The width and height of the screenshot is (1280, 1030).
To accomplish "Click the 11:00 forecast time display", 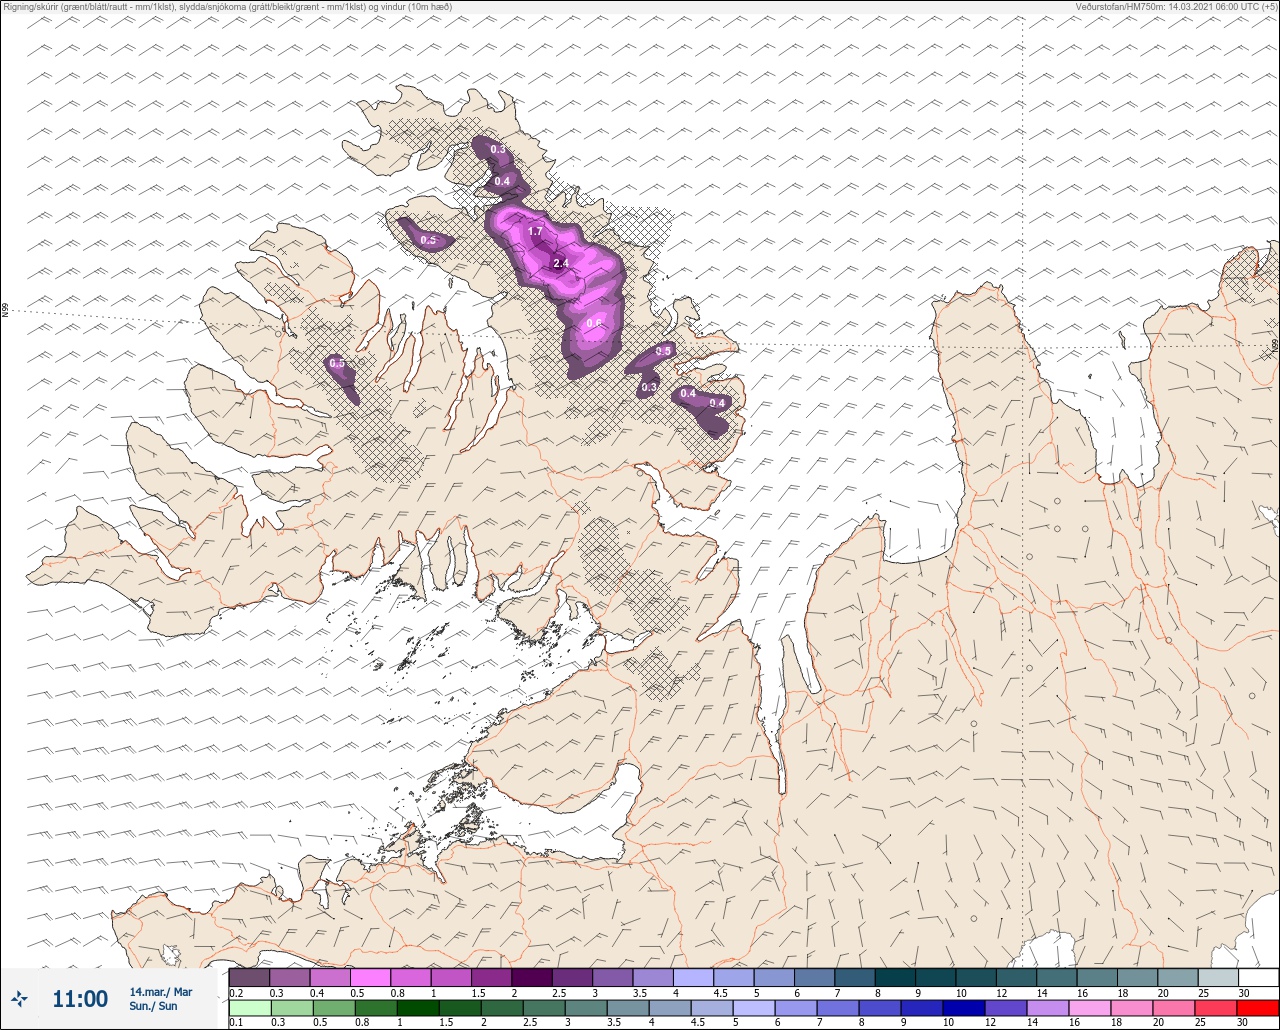I will coord(80,998).
